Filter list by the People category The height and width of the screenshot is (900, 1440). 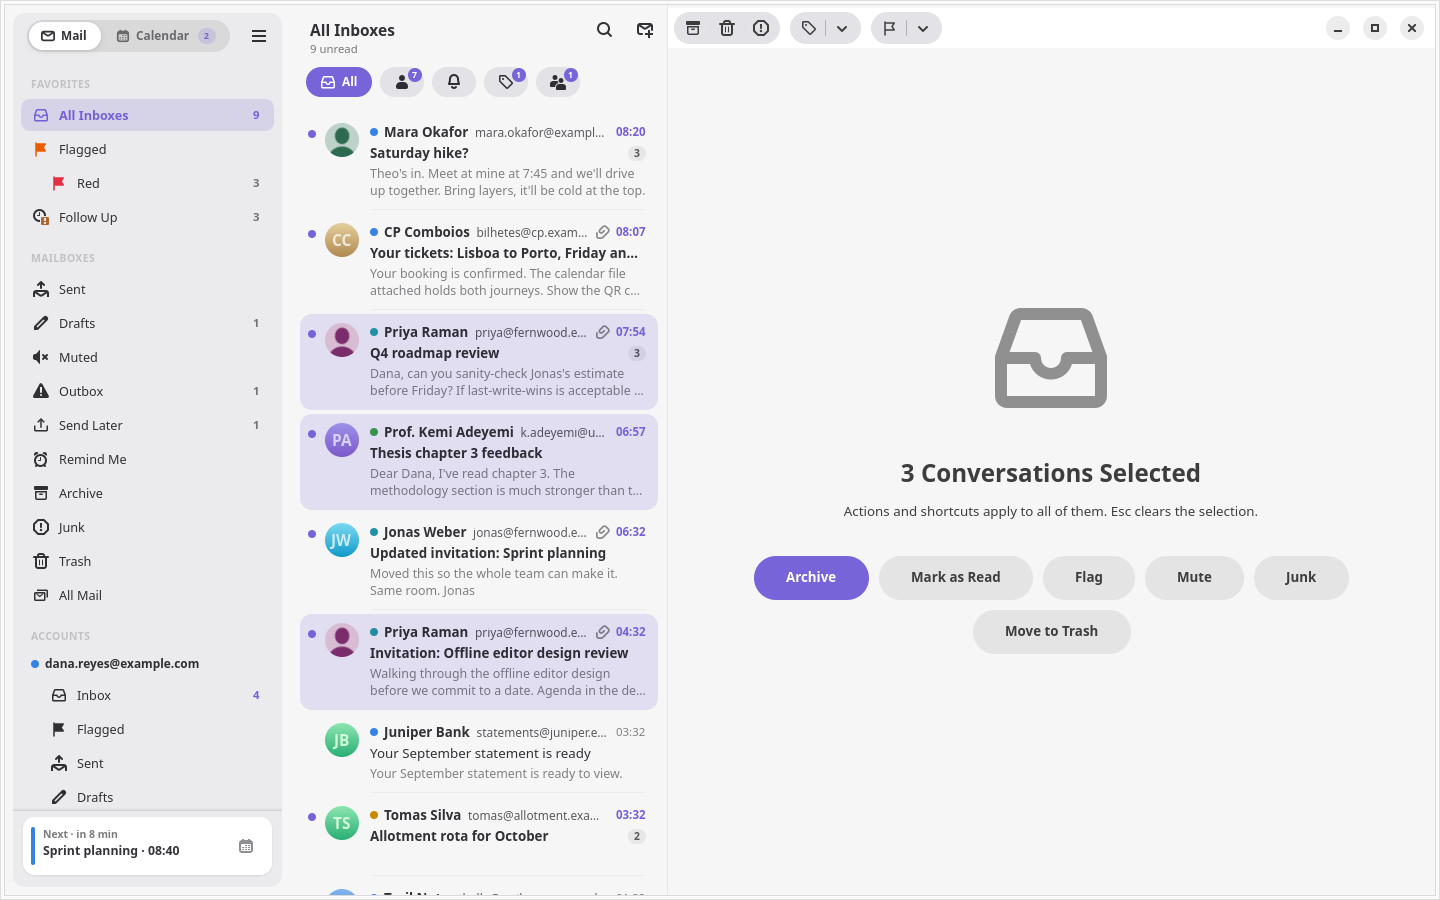tap(402, 82)
